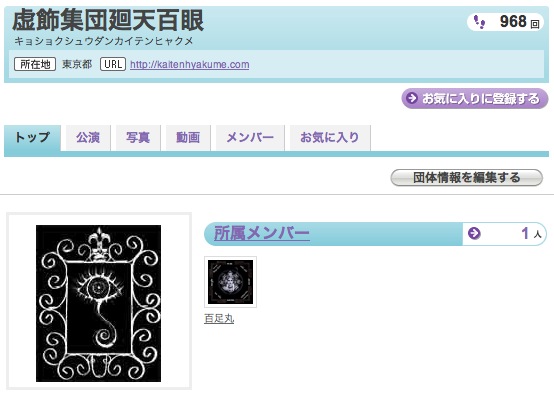Screen dimensions: 554x401
Task: Open the 所属メンバー heading link
Action: pos(262,233)
